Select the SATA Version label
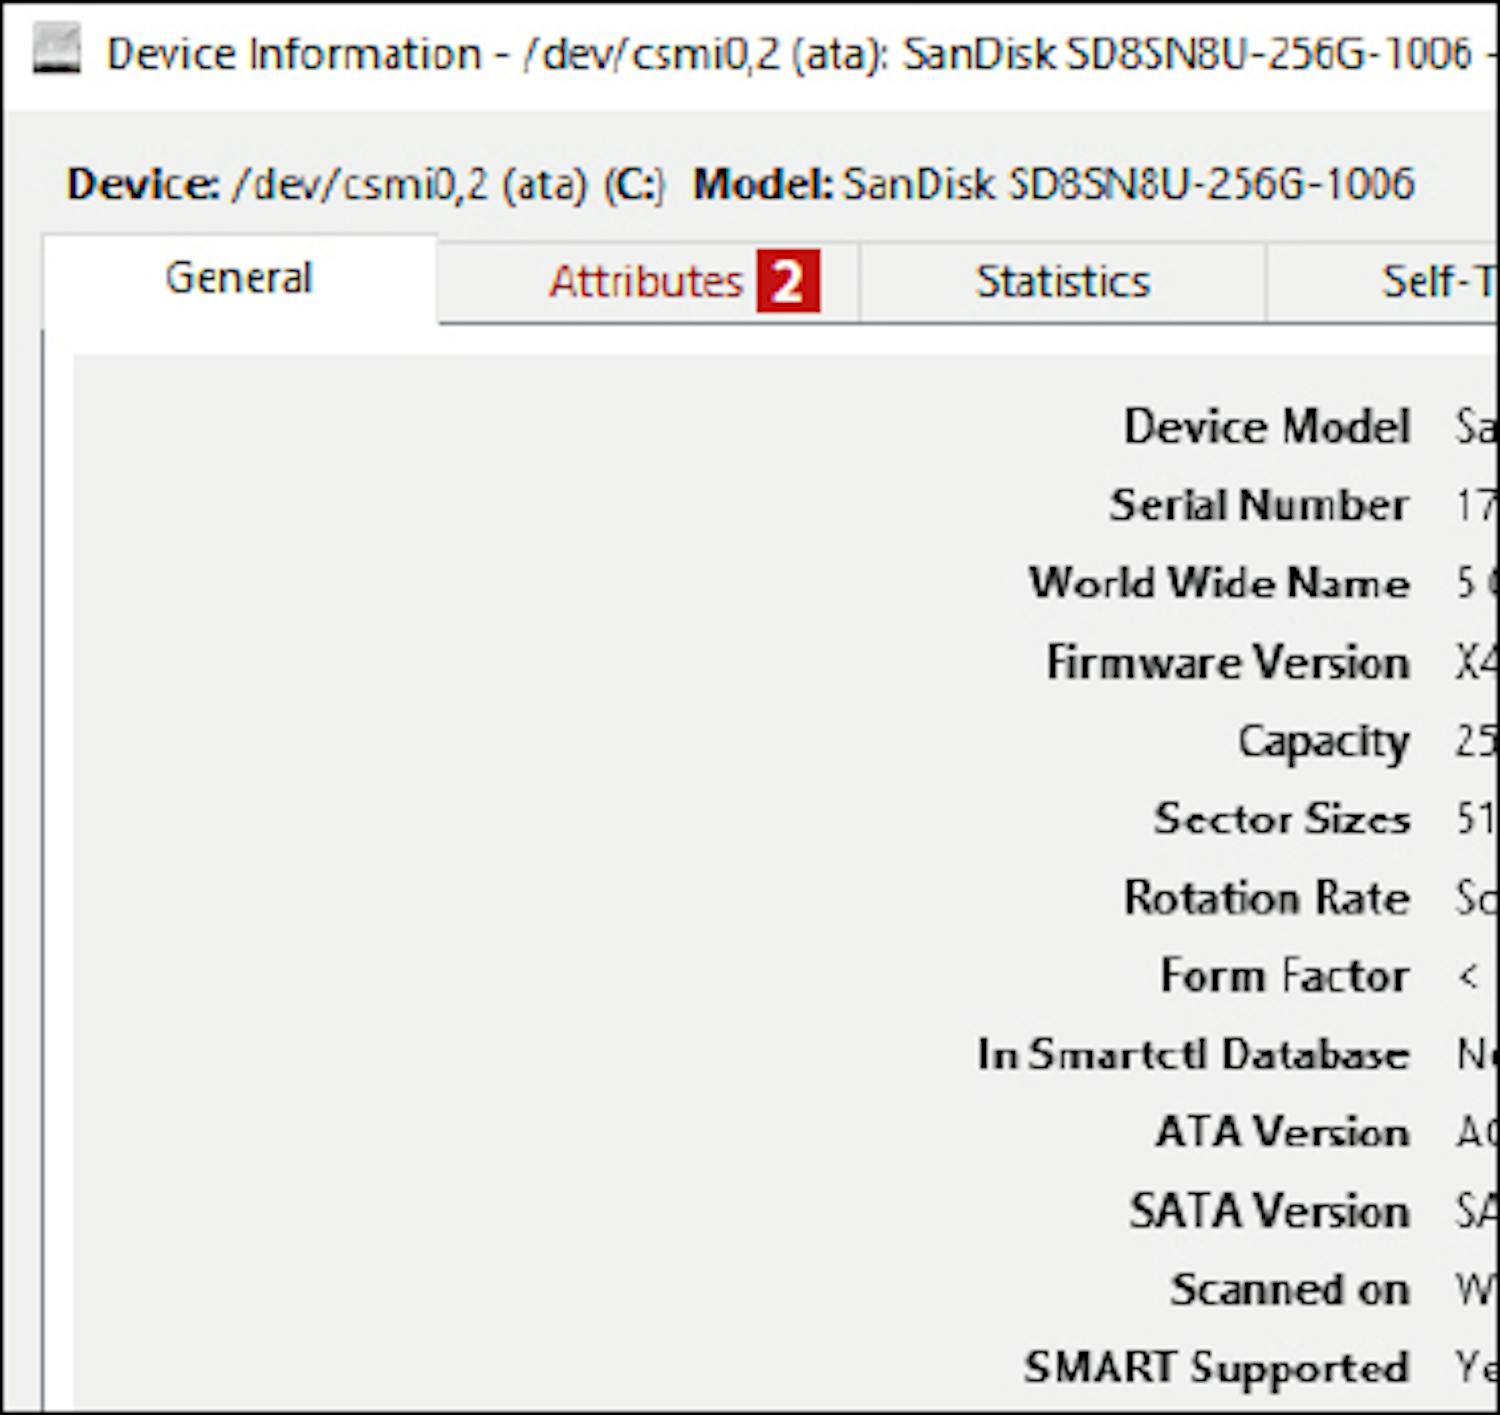The width and height of the screenshot is (1500, 1415). (x=1269, y=1211)
